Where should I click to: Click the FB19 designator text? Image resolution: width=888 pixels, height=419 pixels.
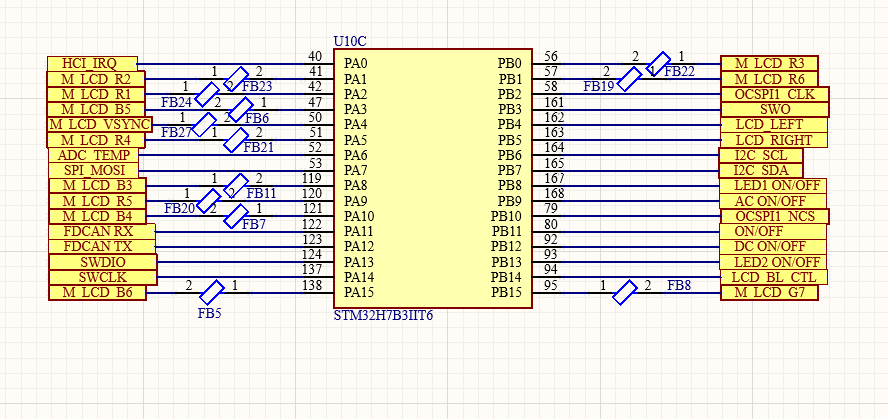(600, 87)
